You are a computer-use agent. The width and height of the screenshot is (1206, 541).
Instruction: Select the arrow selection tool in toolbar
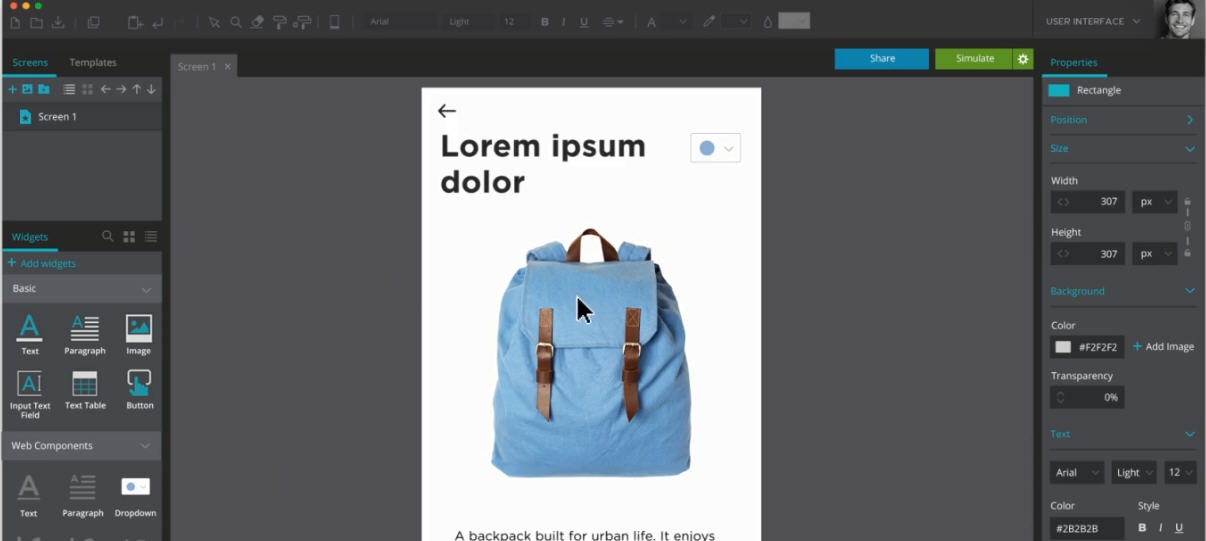214,22
